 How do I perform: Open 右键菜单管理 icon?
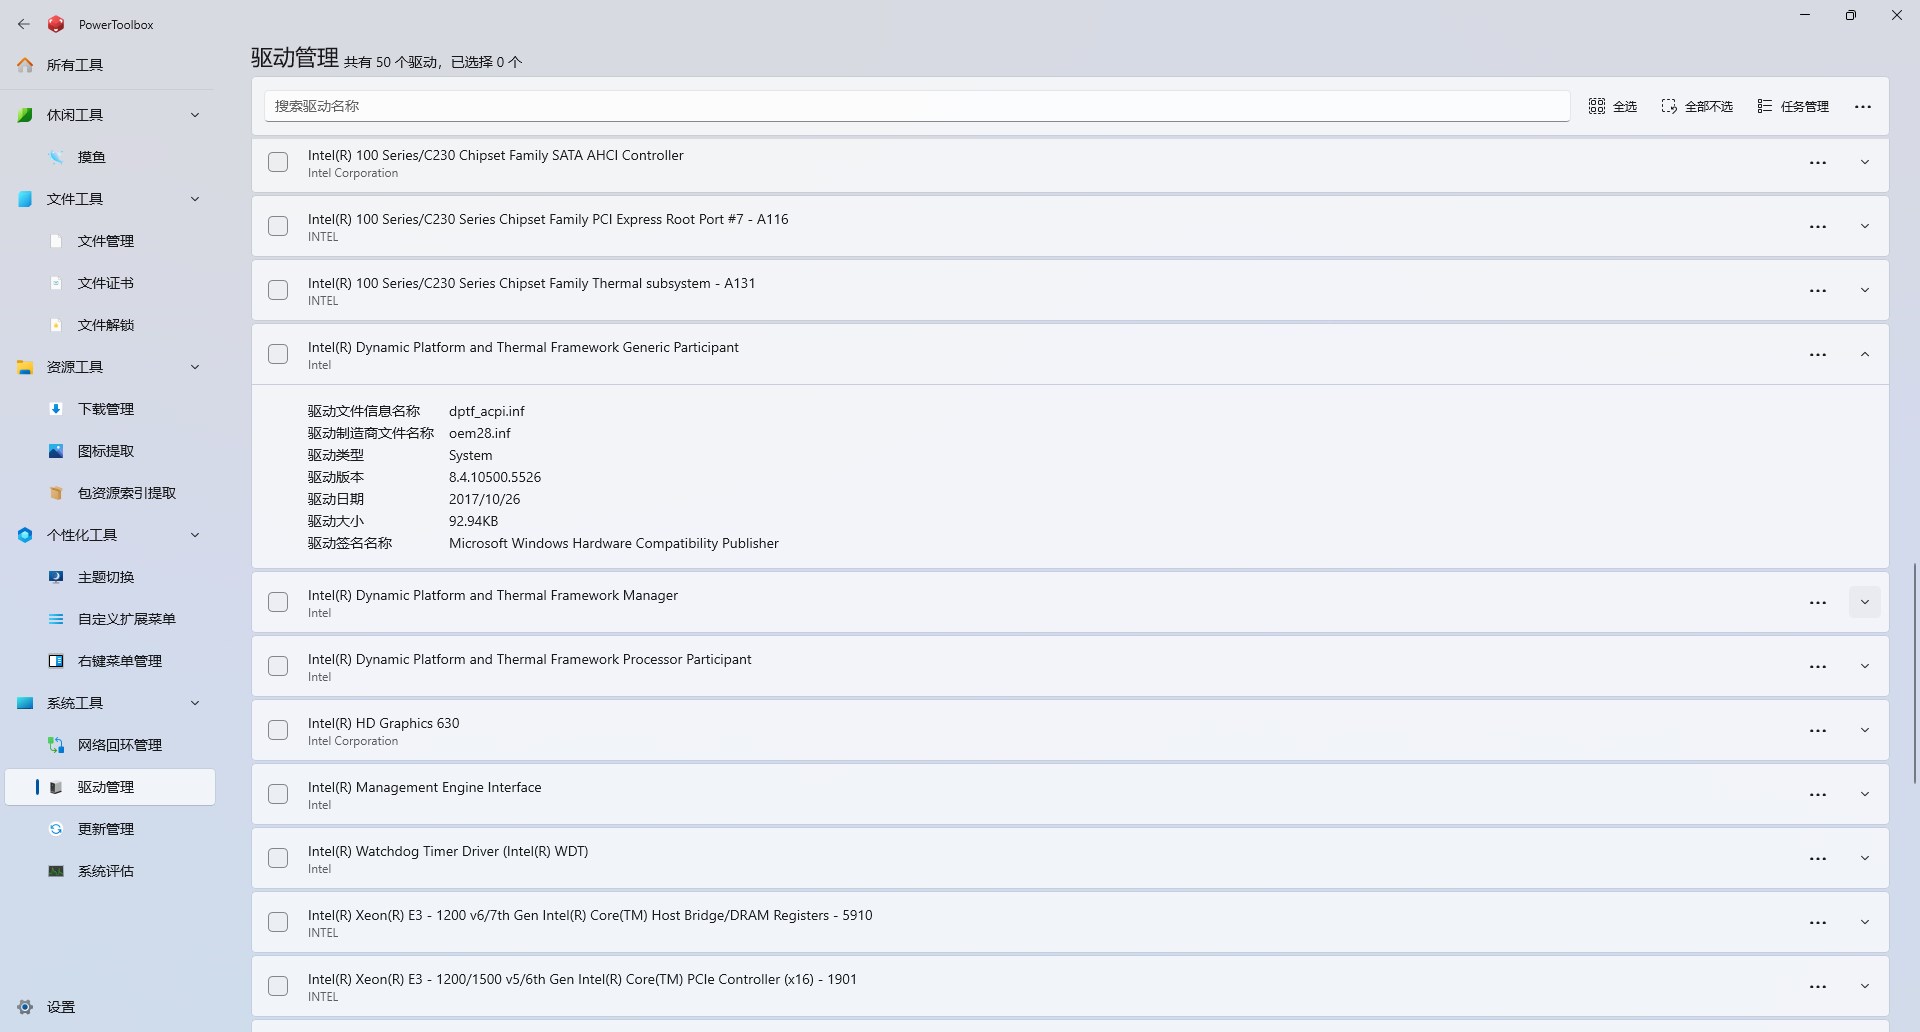coord(56,661)
